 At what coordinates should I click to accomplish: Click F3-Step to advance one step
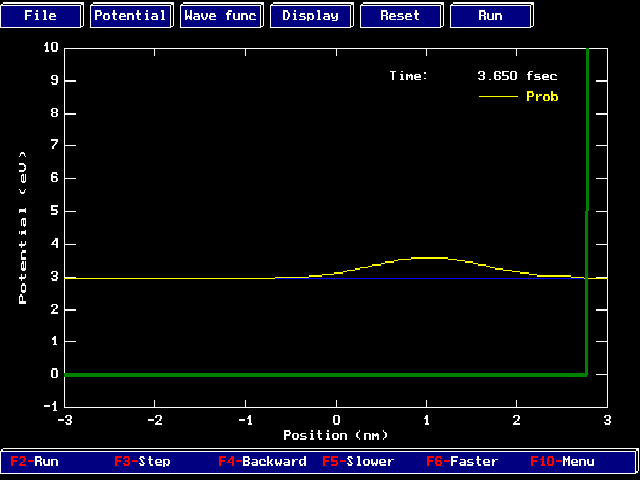tap(142, 462)
